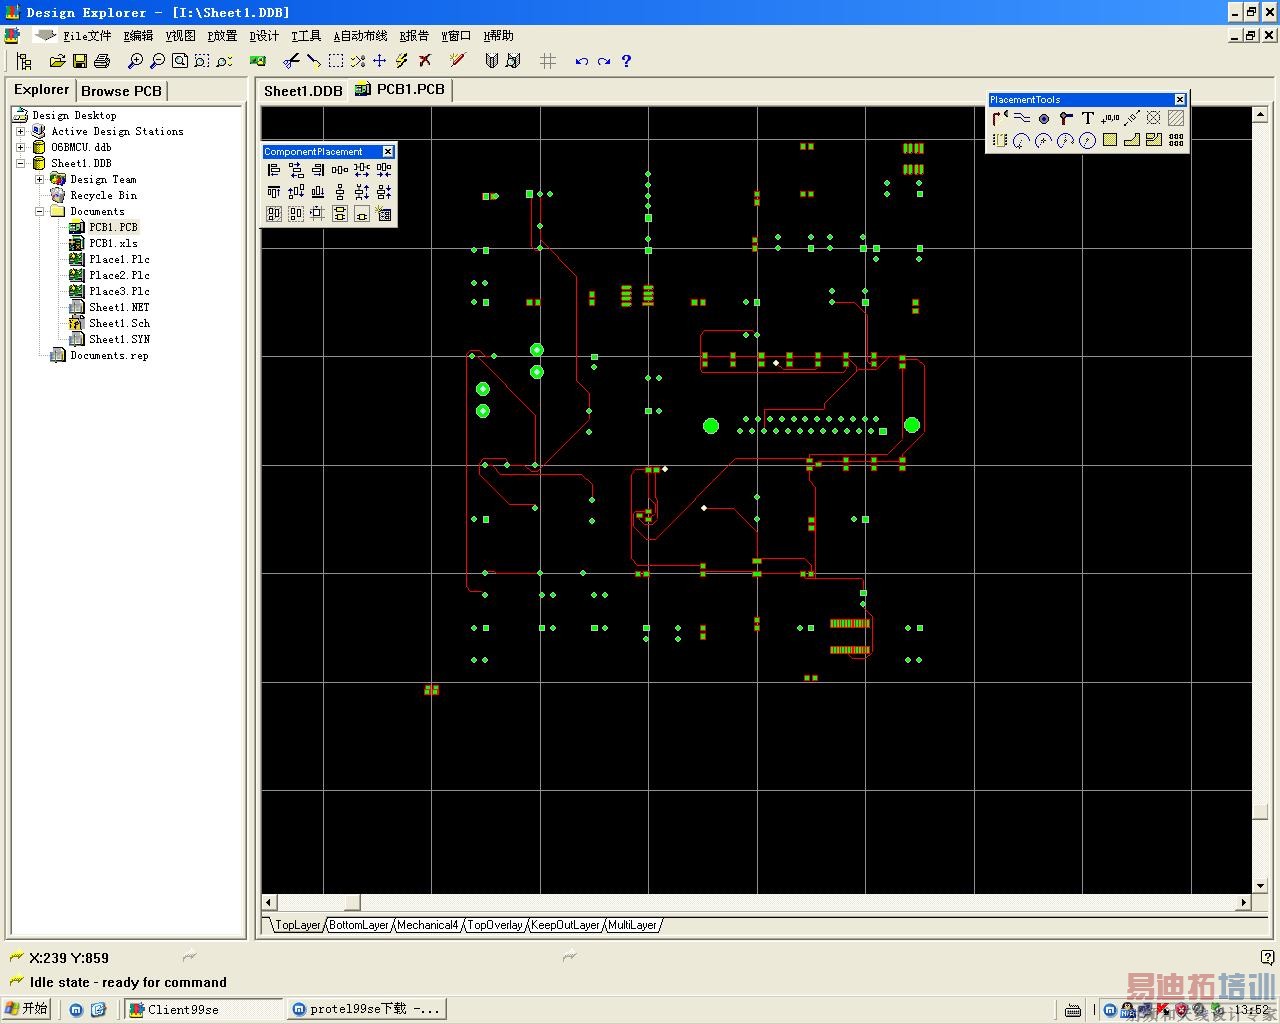
Task: Align components left in ComponentPlacement panel
Action: [274, 170]
